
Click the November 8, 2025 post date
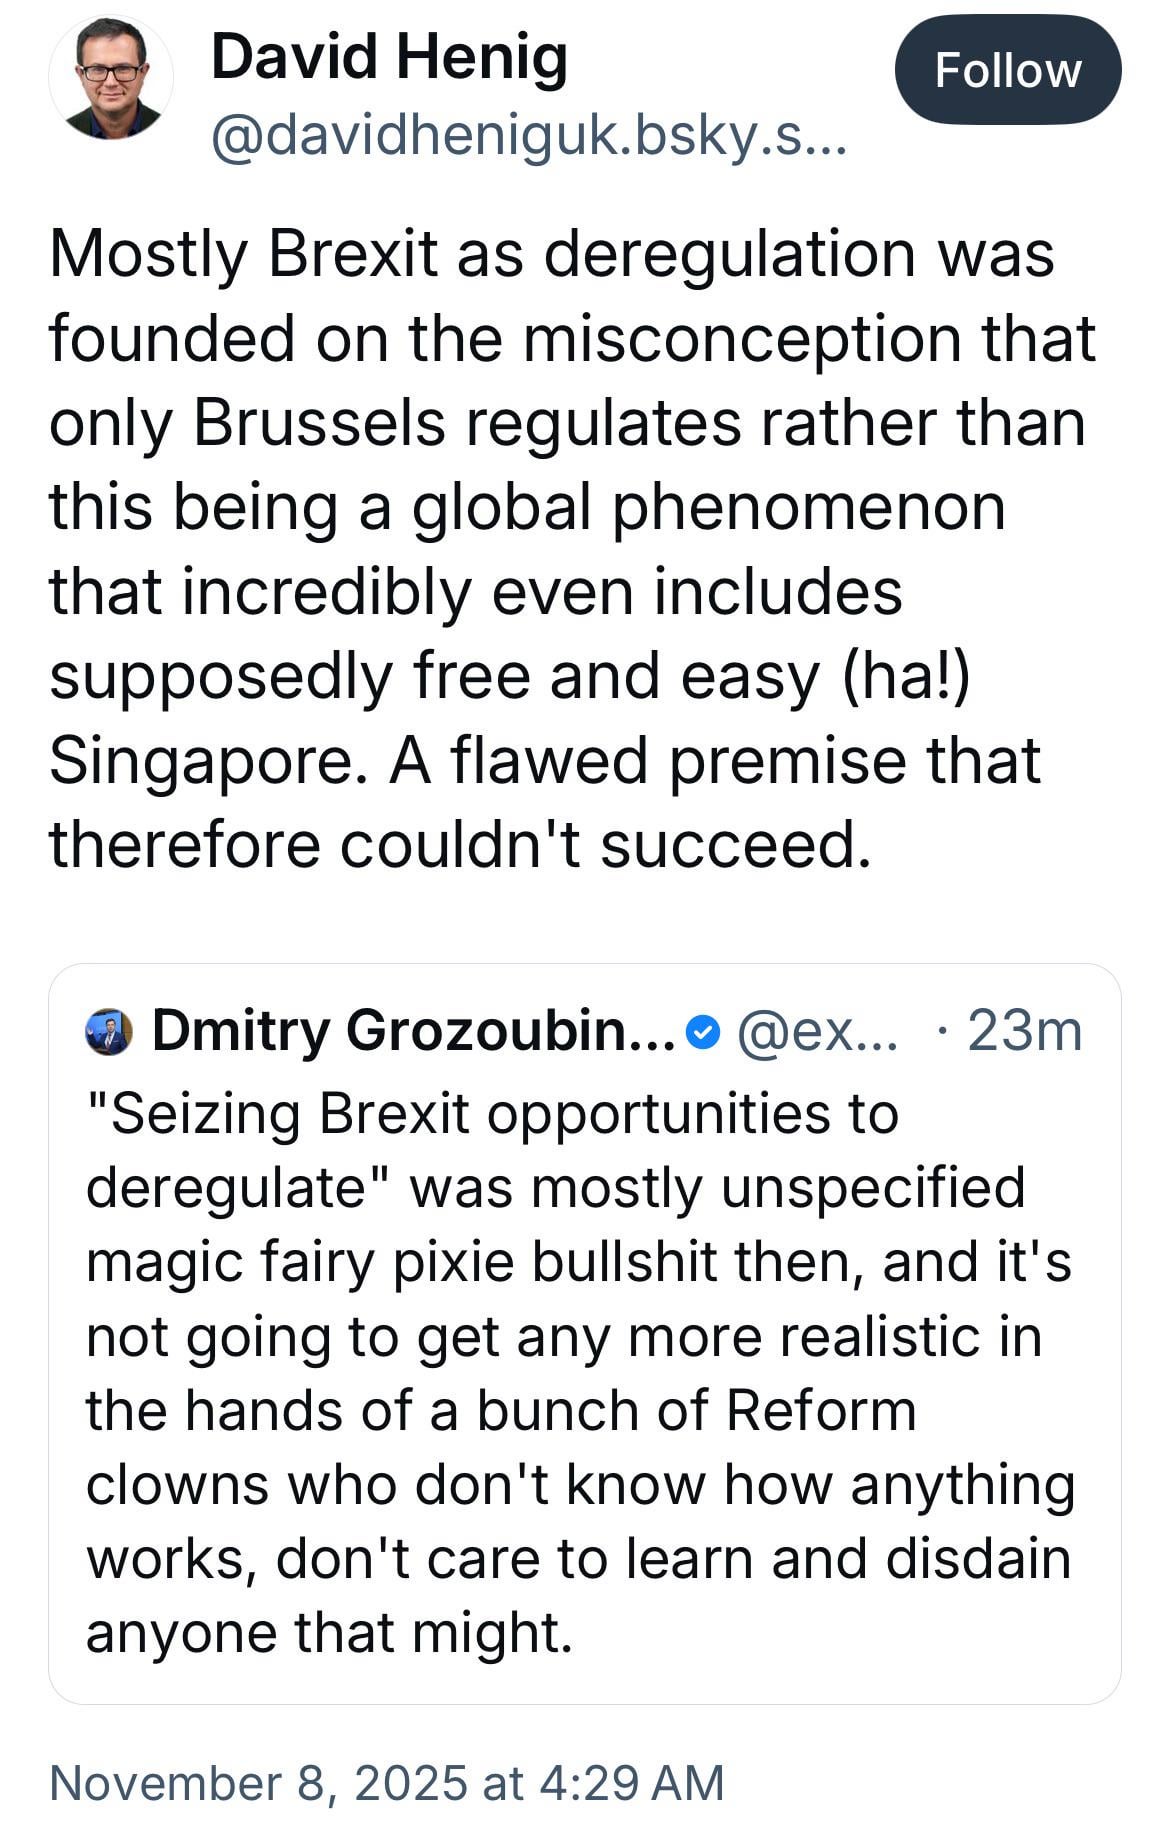coord(386,1782)
